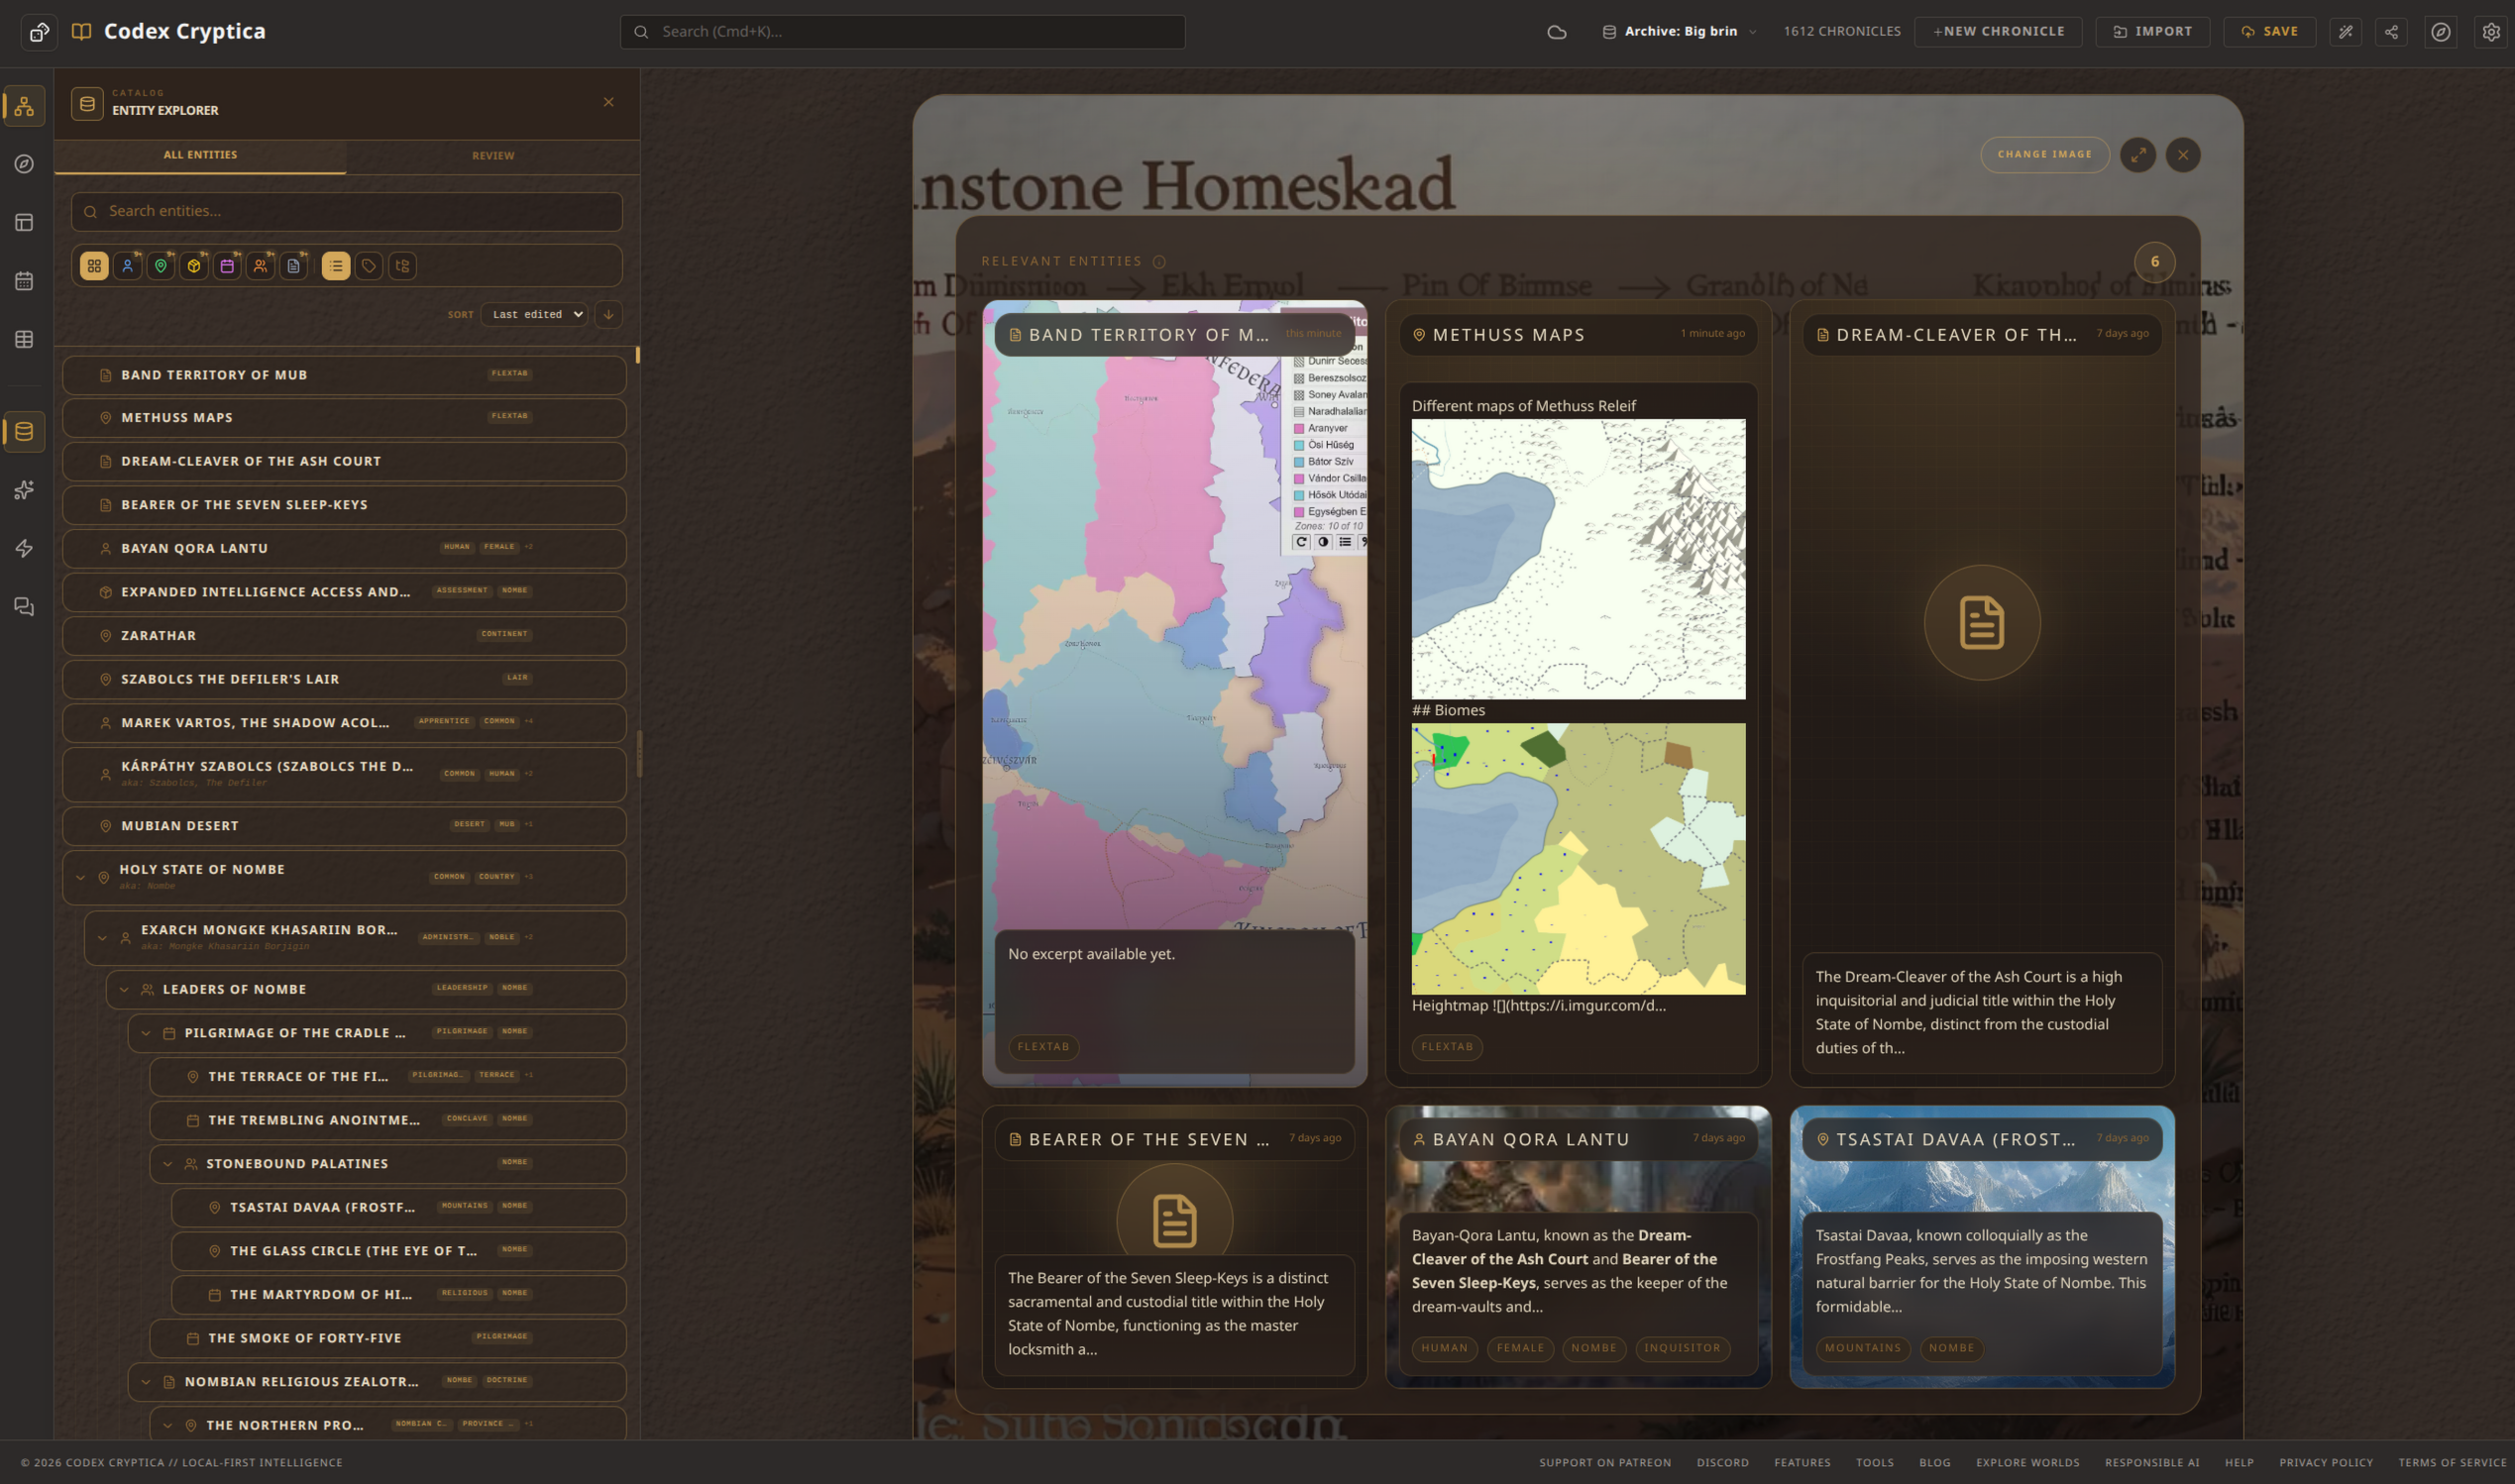Open the Bayan Qora Lantu card
Screen dimensions: 2515x1484
click(x=1578, y=1246)
